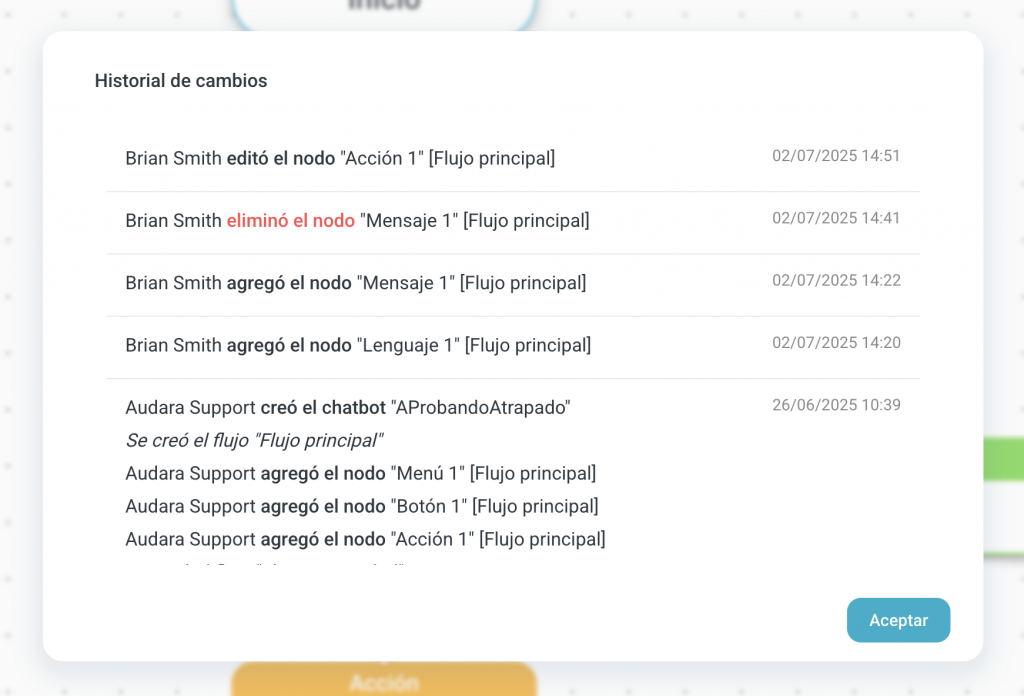
Task: Click the 02/07/2025 14:41 timestamp
Action: tap(836, 218)
